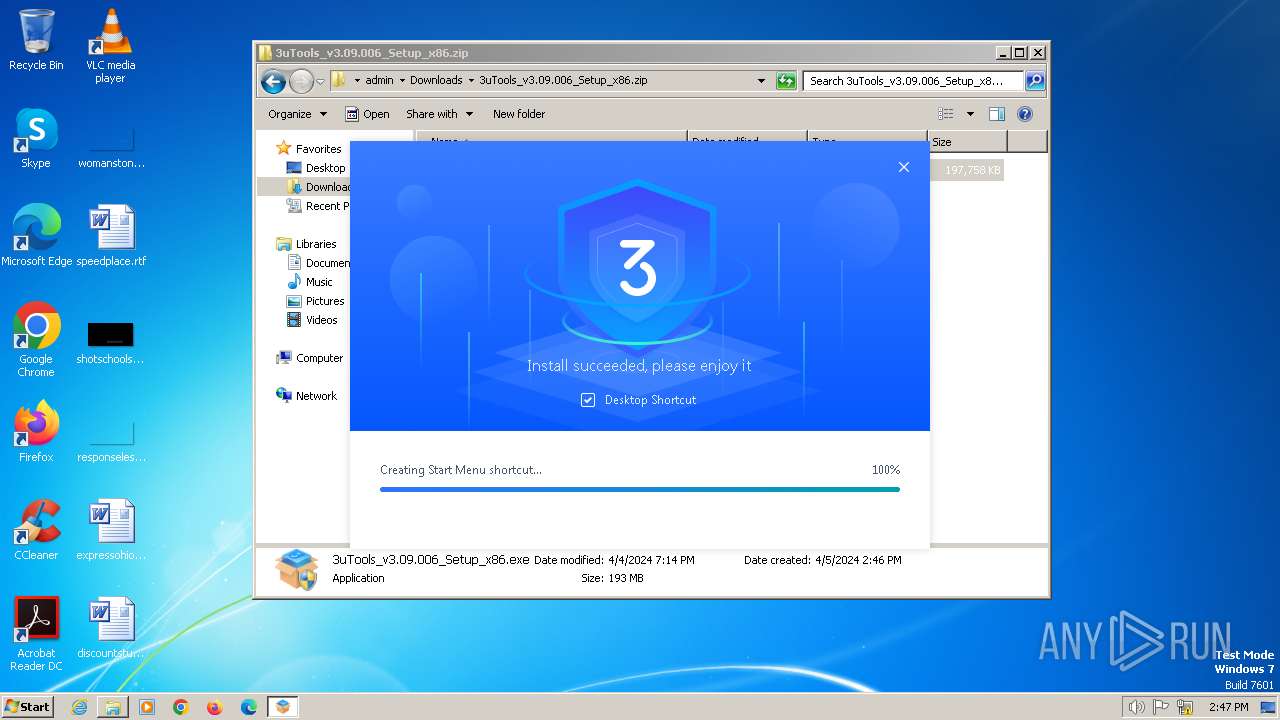1280x720 pixels.
Task: Uncheck the Desktop Shortcut checkbox
Action: (x=588, y=400)
